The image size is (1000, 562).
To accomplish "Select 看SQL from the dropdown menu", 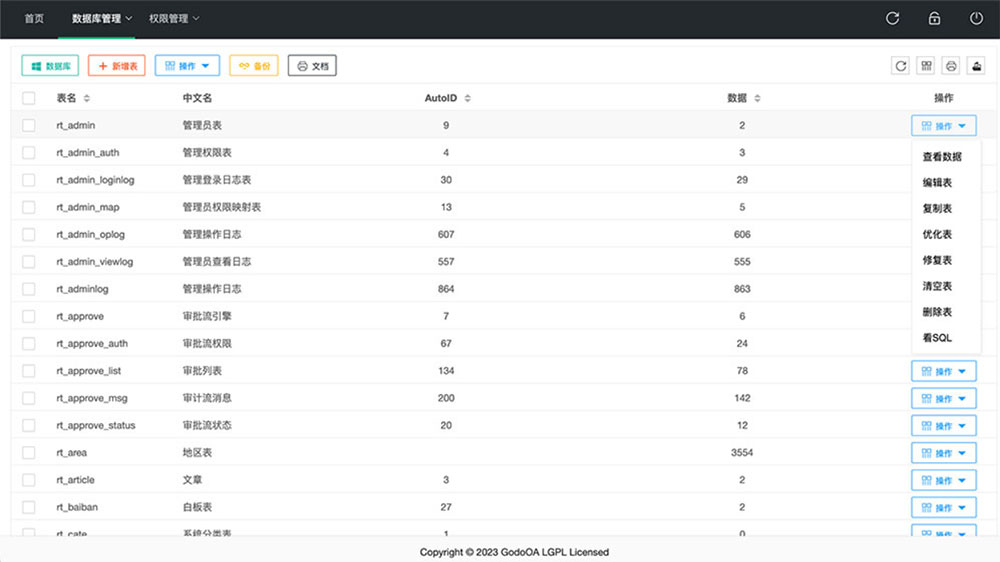I will (x=937, y=338).
